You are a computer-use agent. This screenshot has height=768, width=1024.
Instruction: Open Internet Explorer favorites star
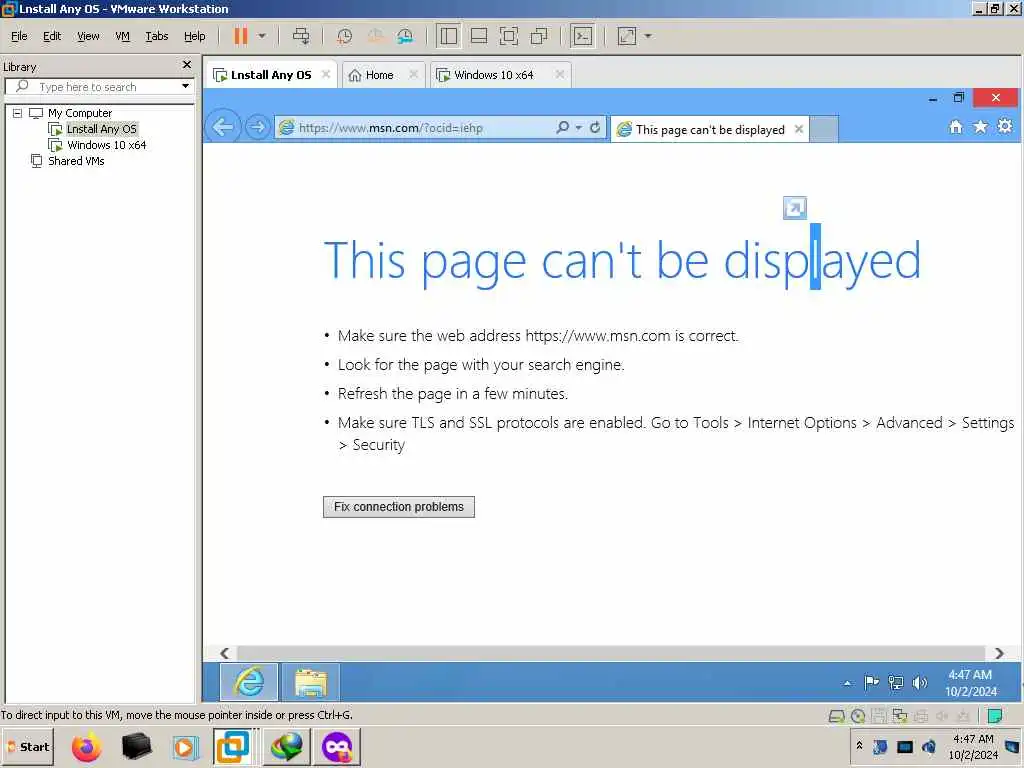[x=980, y=127]
